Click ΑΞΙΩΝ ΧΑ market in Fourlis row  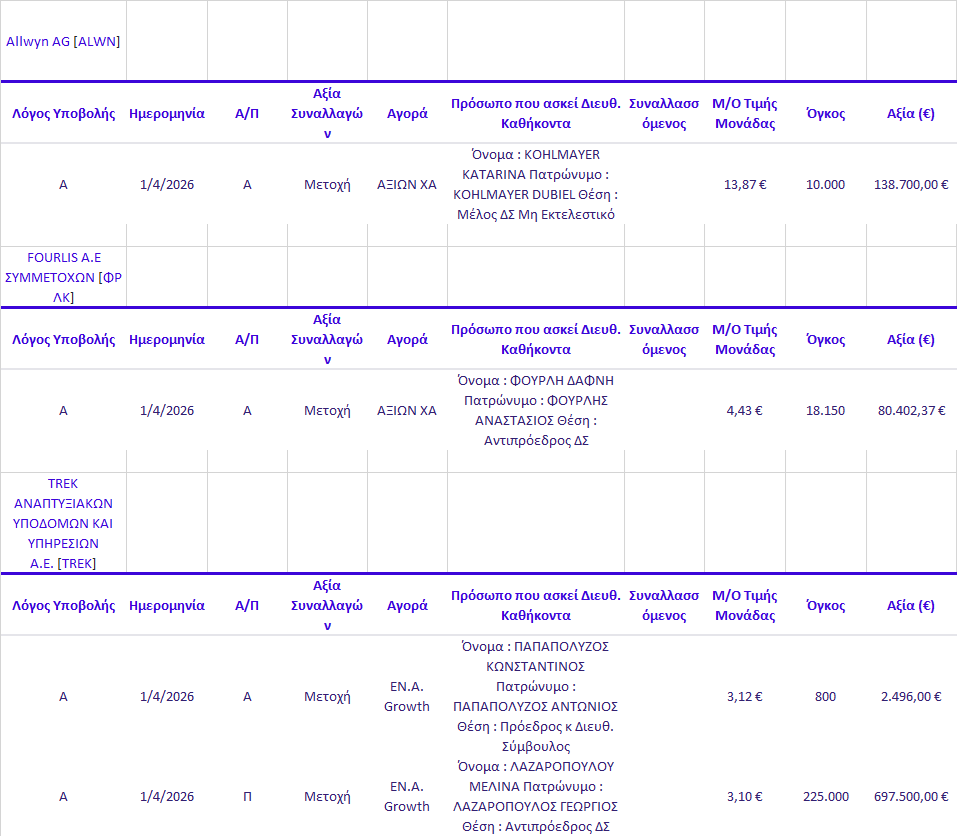point(406,411)
